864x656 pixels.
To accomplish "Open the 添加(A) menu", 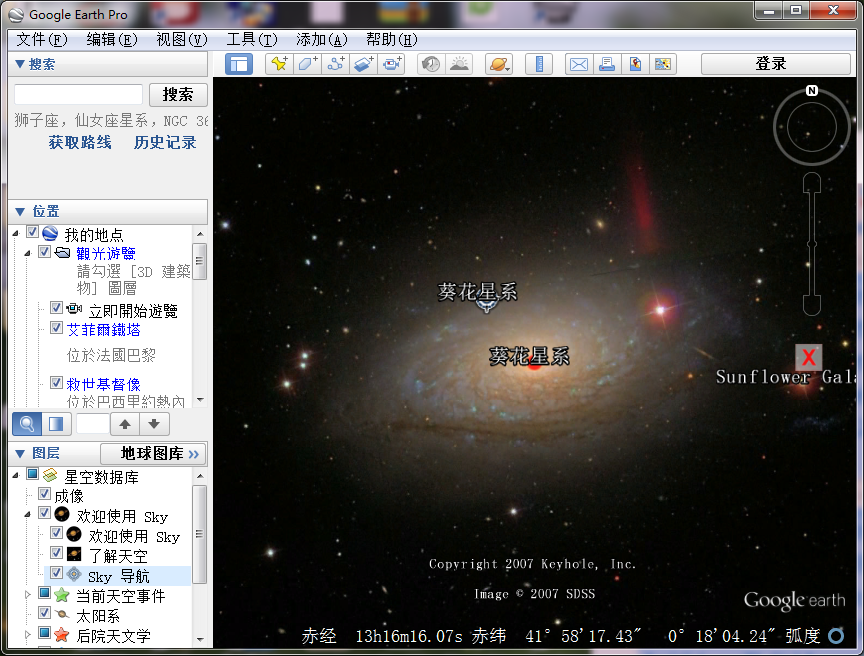I will click(322, 40).
